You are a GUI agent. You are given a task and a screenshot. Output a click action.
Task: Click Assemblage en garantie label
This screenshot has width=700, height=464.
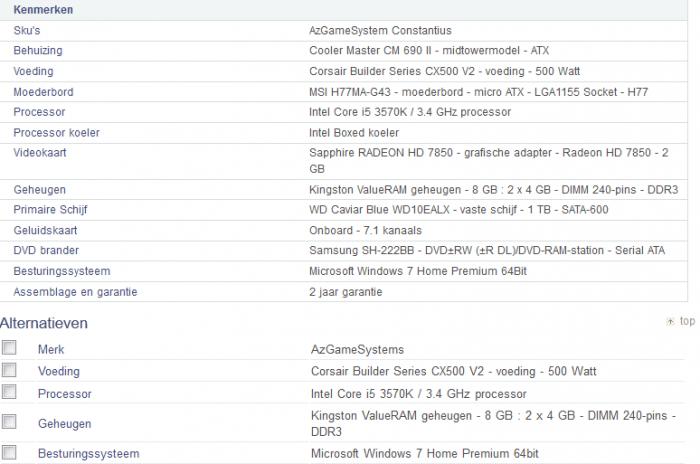point(75,292)
